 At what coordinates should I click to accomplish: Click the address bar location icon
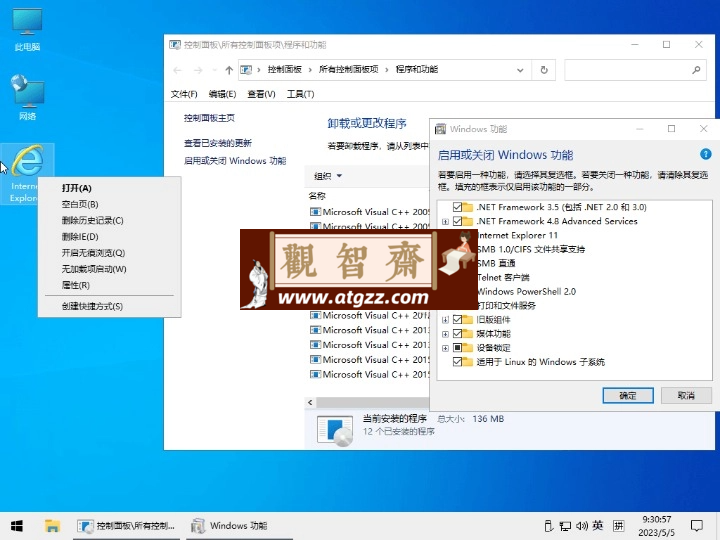(x=247, y=70)
